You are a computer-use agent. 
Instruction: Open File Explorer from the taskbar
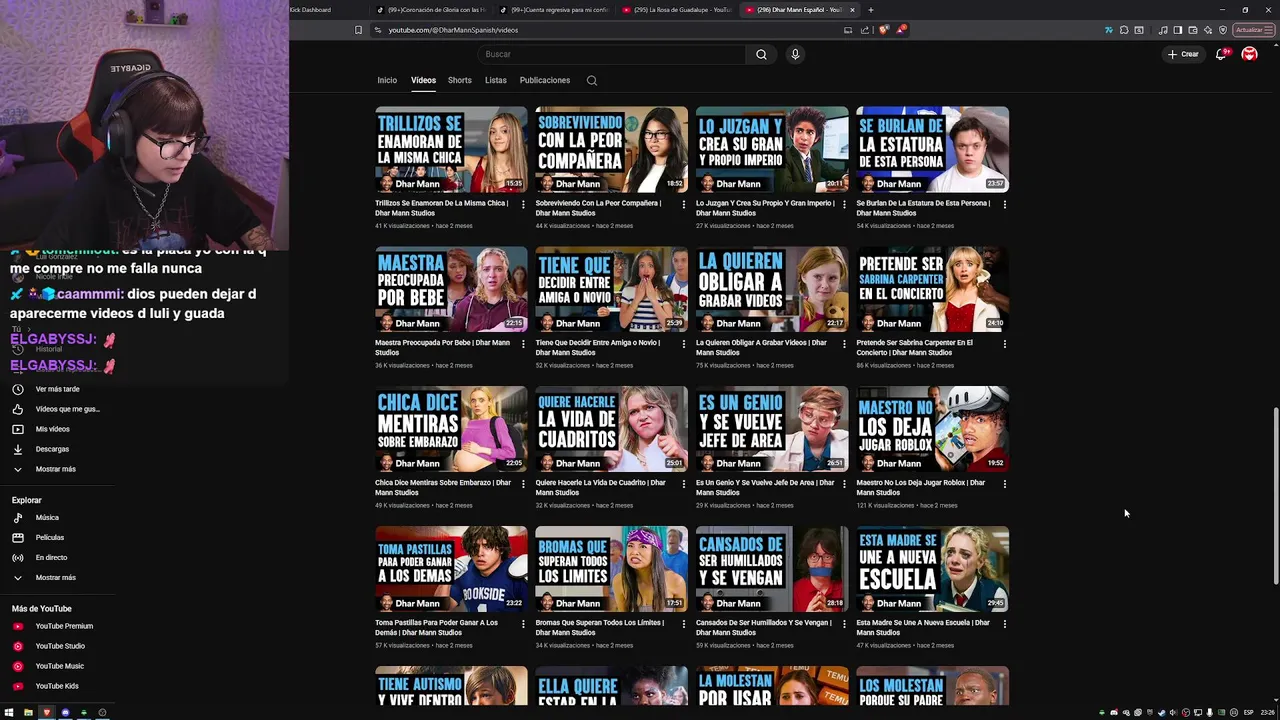28,712
